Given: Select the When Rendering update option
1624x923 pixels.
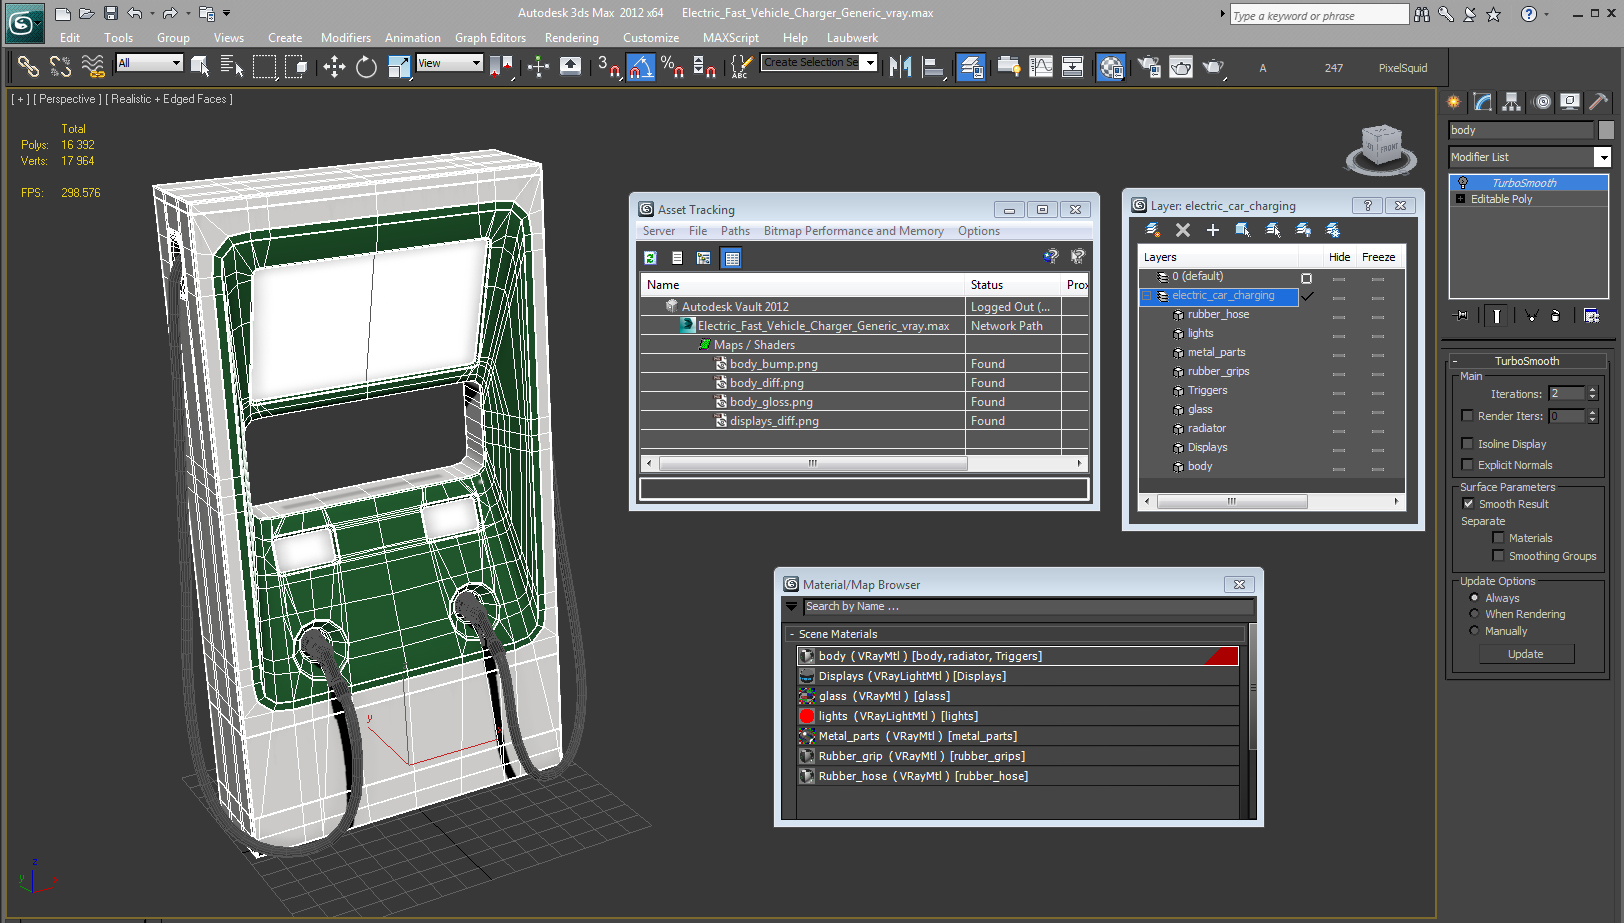Looking at the screenshot, I should click(x=1474, y=614).
